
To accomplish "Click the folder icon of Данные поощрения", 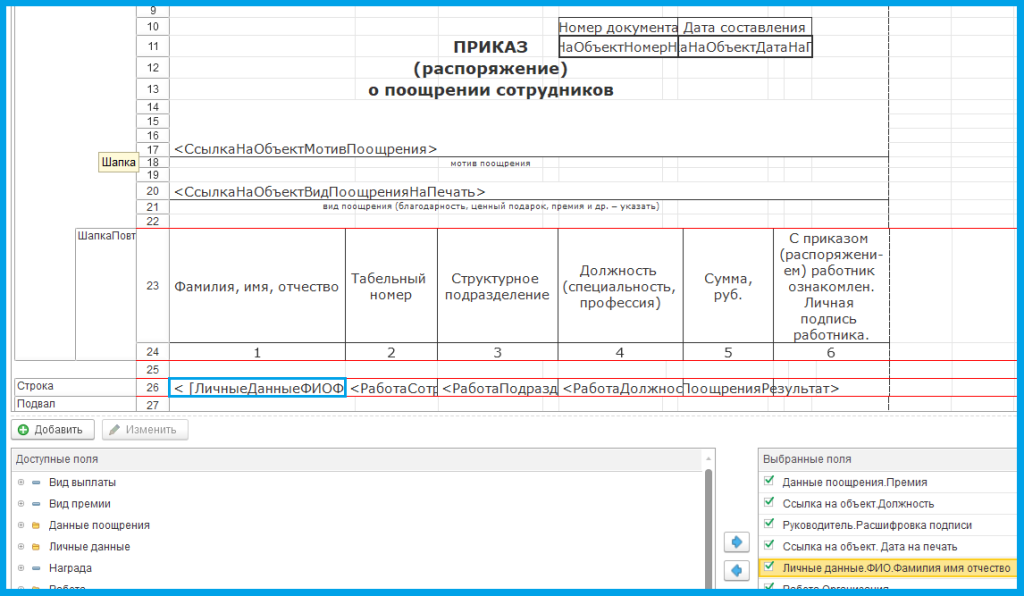I will point(36,525).
